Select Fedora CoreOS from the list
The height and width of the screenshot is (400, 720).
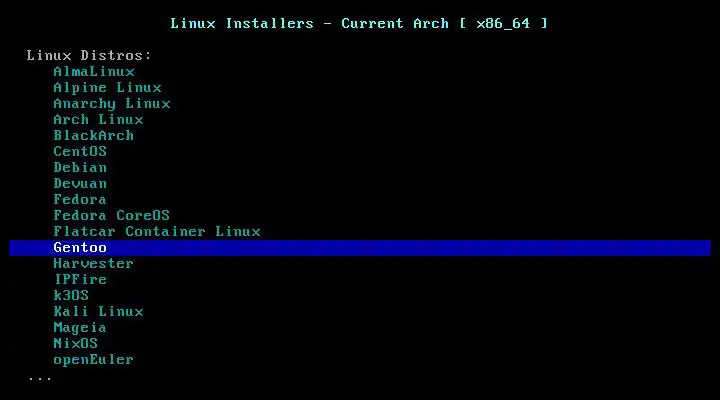112,215
